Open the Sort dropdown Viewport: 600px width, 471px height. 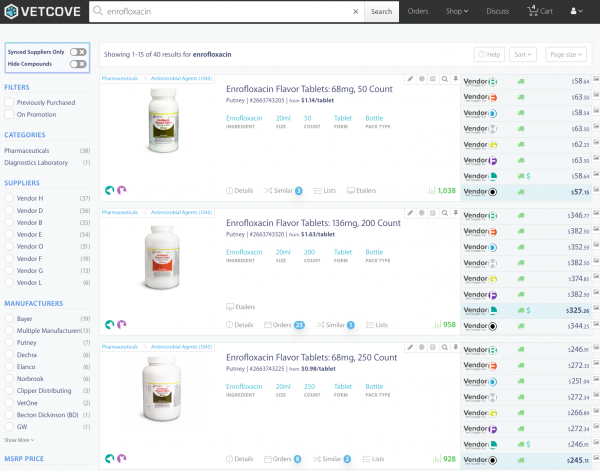pos(523,54)
